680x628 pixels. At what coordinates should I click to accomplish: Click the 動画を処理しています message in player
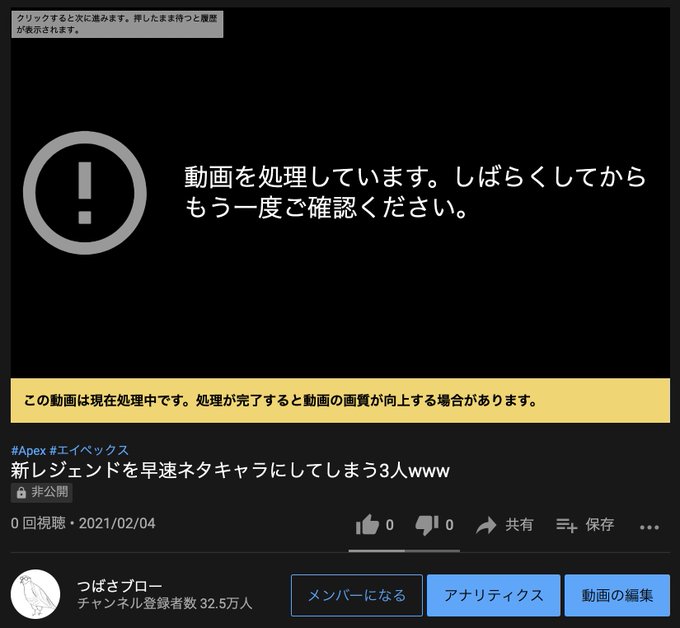415,192
